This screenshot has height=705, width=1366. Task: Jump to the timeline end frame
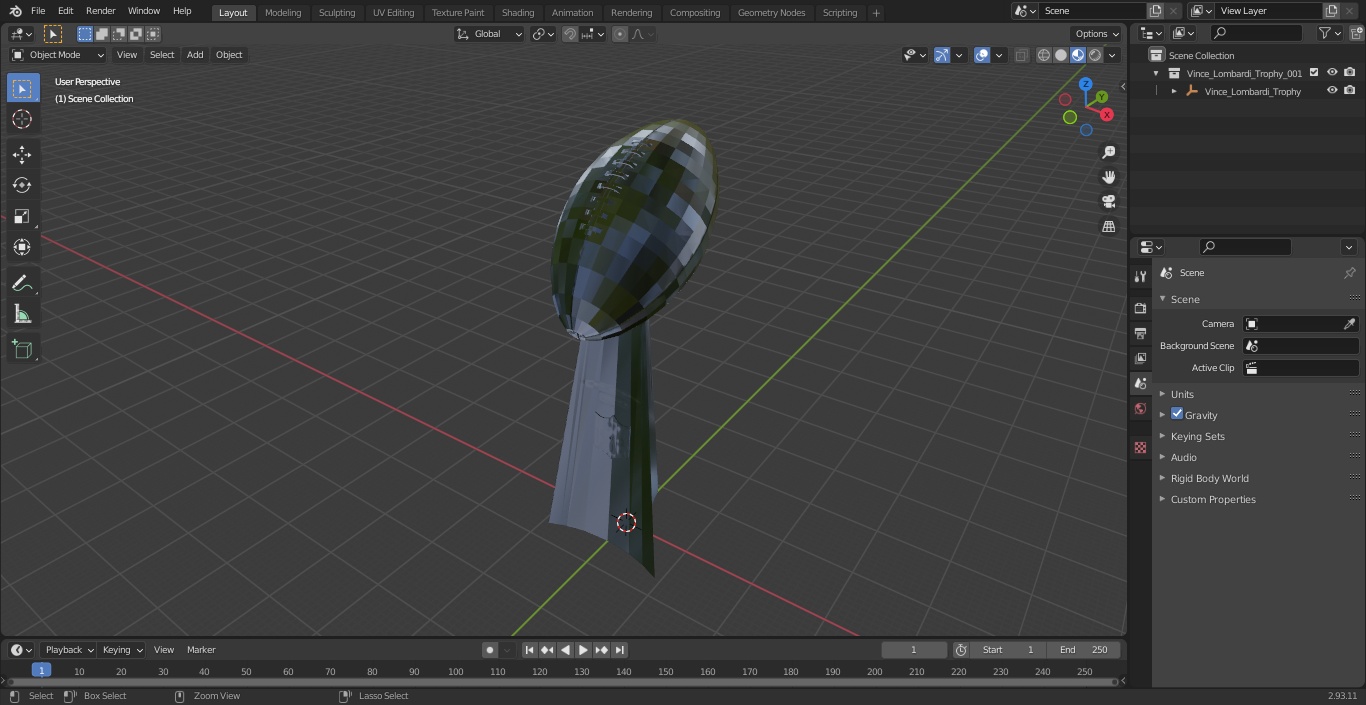point(620,650)
